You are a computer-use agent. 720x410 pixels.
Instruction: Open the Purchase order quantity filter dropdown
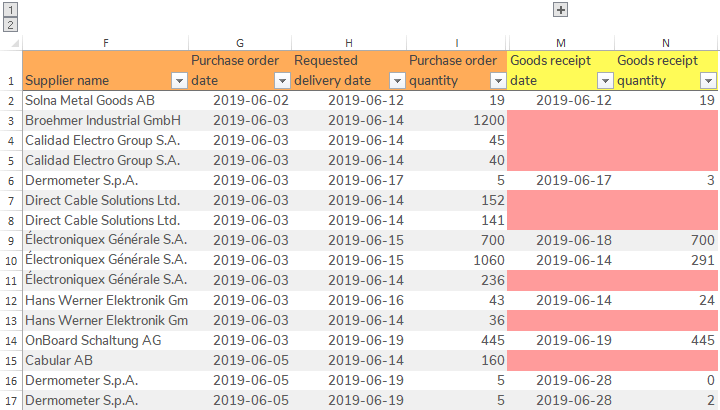[x=497, y=80]
